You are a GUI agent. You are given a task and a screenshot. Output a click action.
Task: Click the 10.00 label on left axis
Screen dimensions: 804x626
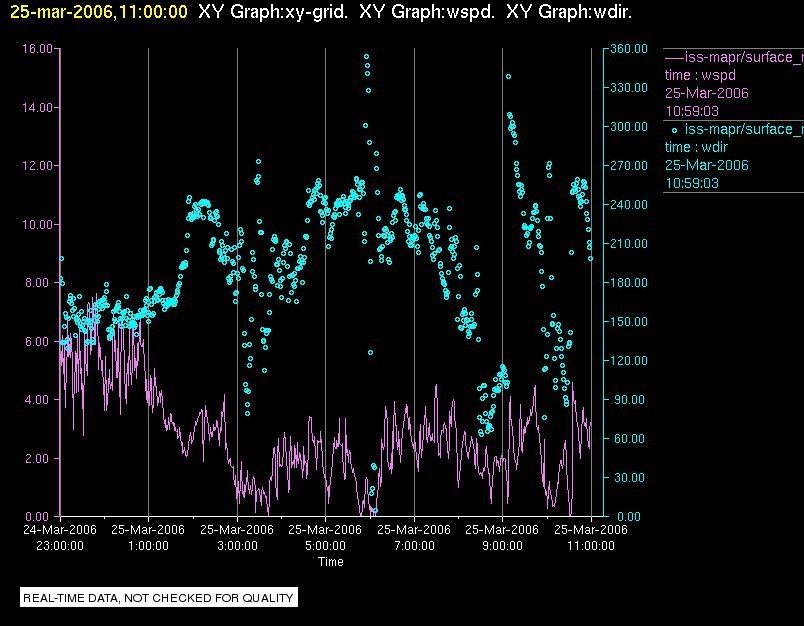[37, 225]
